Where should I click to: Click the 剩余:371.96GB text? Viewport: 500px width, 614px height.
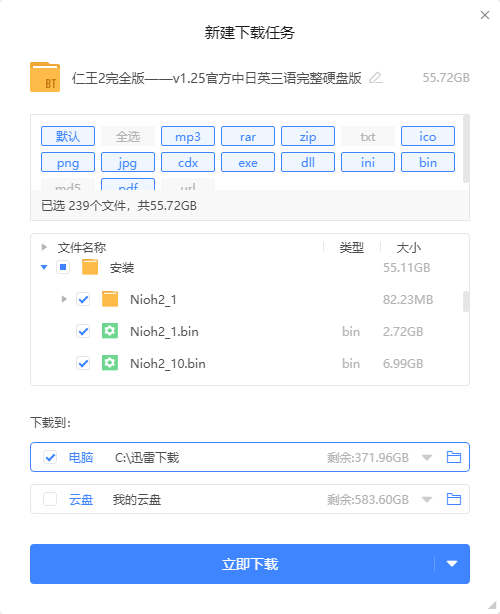pyautogui.click(x=368, y=457)
